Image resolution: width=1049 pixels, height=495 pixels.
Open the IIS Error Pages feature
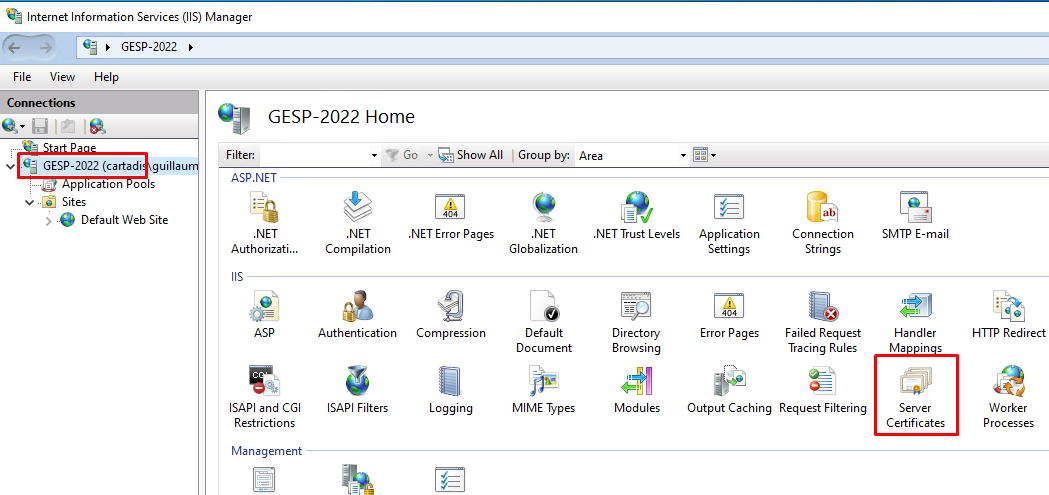pos(729,315)
